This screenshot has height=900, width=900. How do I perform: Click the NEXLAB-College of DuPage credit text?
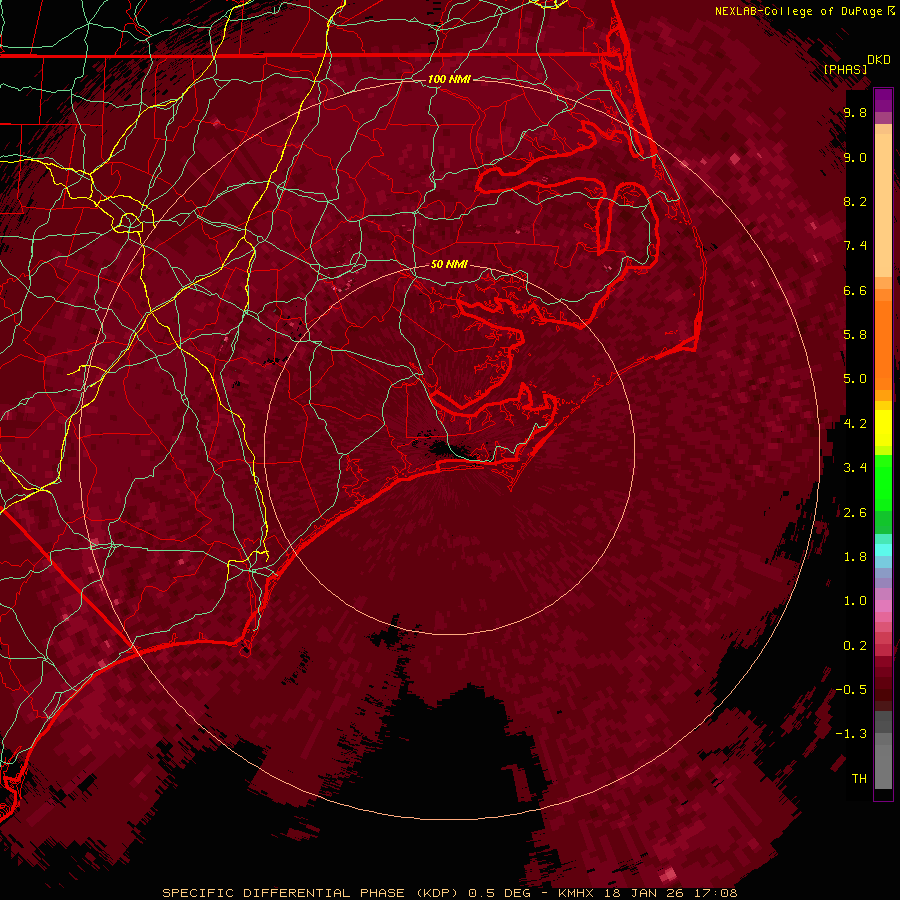pos(799,11)
